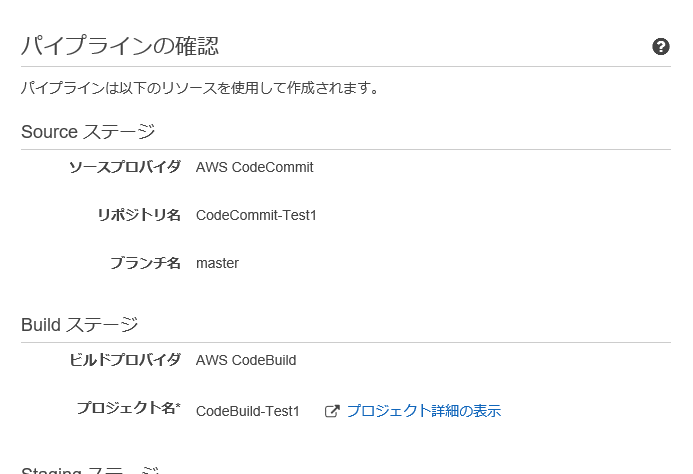Select the AWS CodeBuild provider value
693x474 pixels.
point(246,360)
